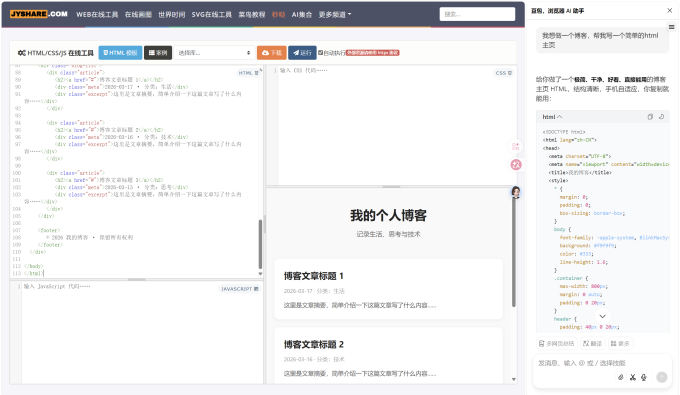Go to the 世界时间 page
This screenshot has height=395, width=680.
pyautogui.click(x=172, y=14)
